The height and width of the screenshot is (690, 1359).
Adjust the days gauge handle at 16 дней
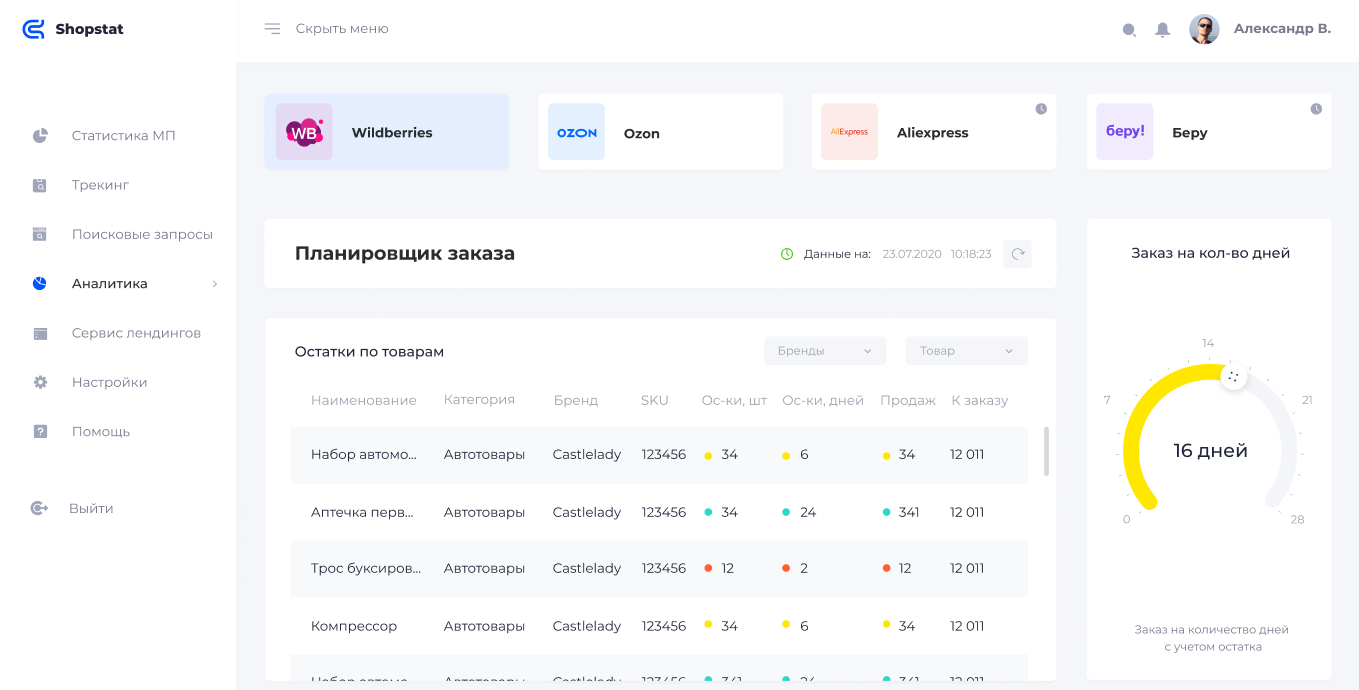click(1234, 377)
